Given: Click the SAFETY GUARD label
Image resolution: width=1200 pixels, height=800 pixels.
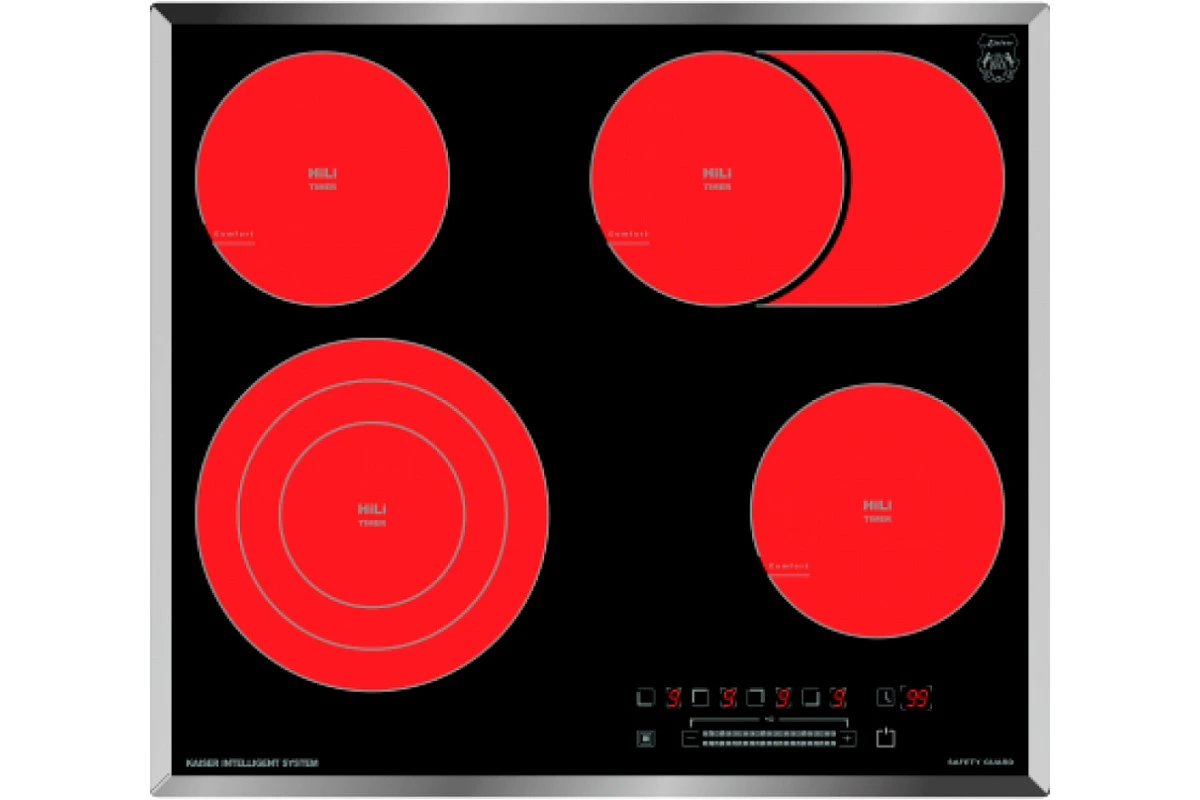Looking at the screenshot, I should (x=980, y=763).
